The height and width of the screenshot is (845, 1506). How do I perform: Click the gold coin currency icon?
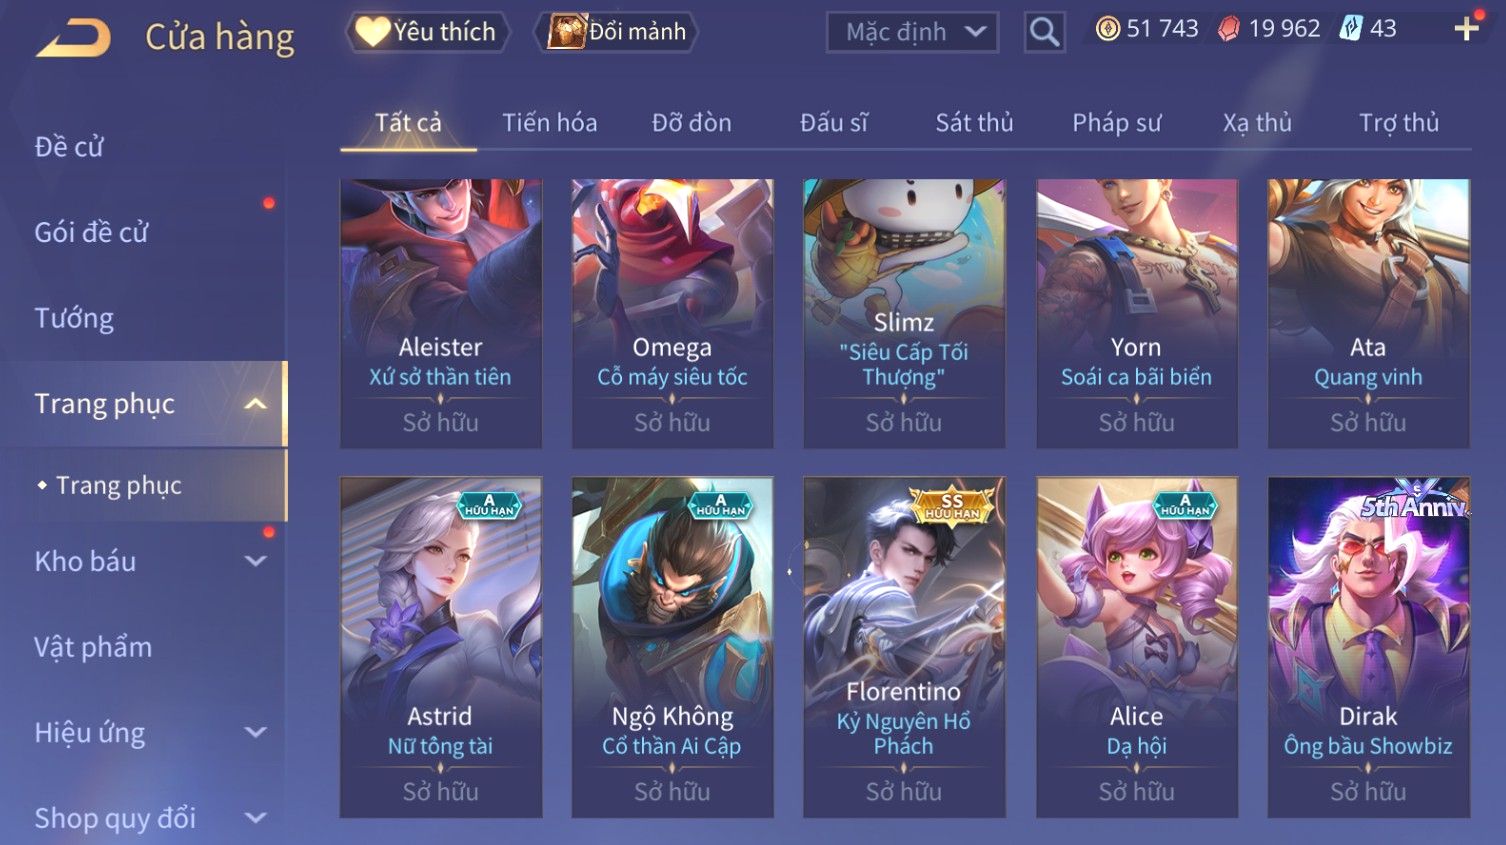click(x=1107, y=29)
